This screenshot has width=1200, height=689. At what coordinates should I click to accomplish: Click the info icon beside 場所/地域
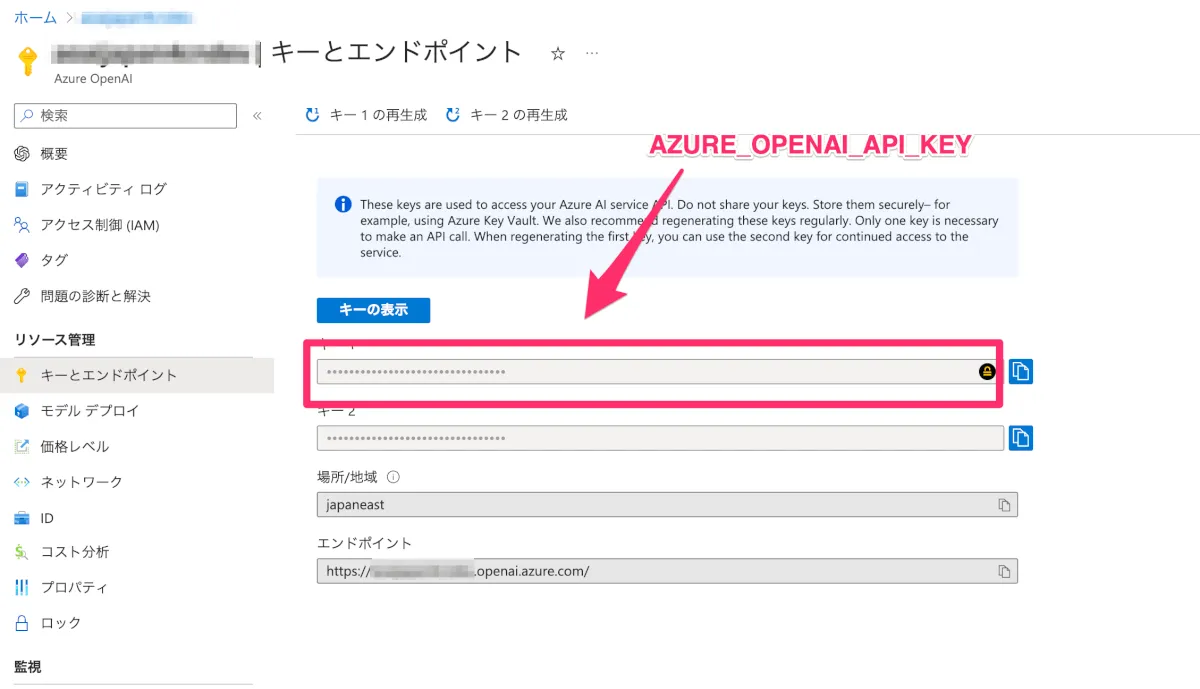(x=393, y=477)
